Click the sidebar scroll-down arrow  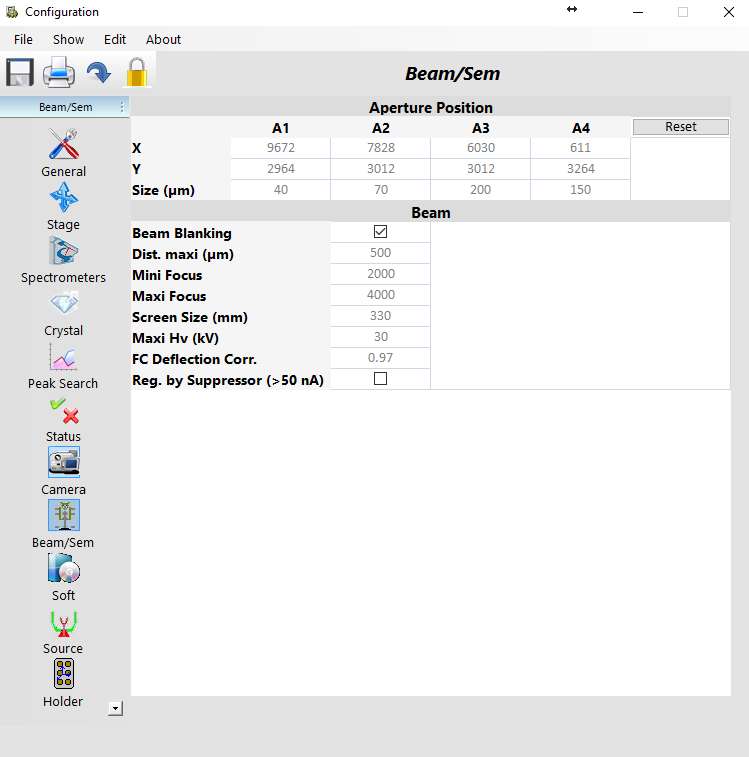115,708
